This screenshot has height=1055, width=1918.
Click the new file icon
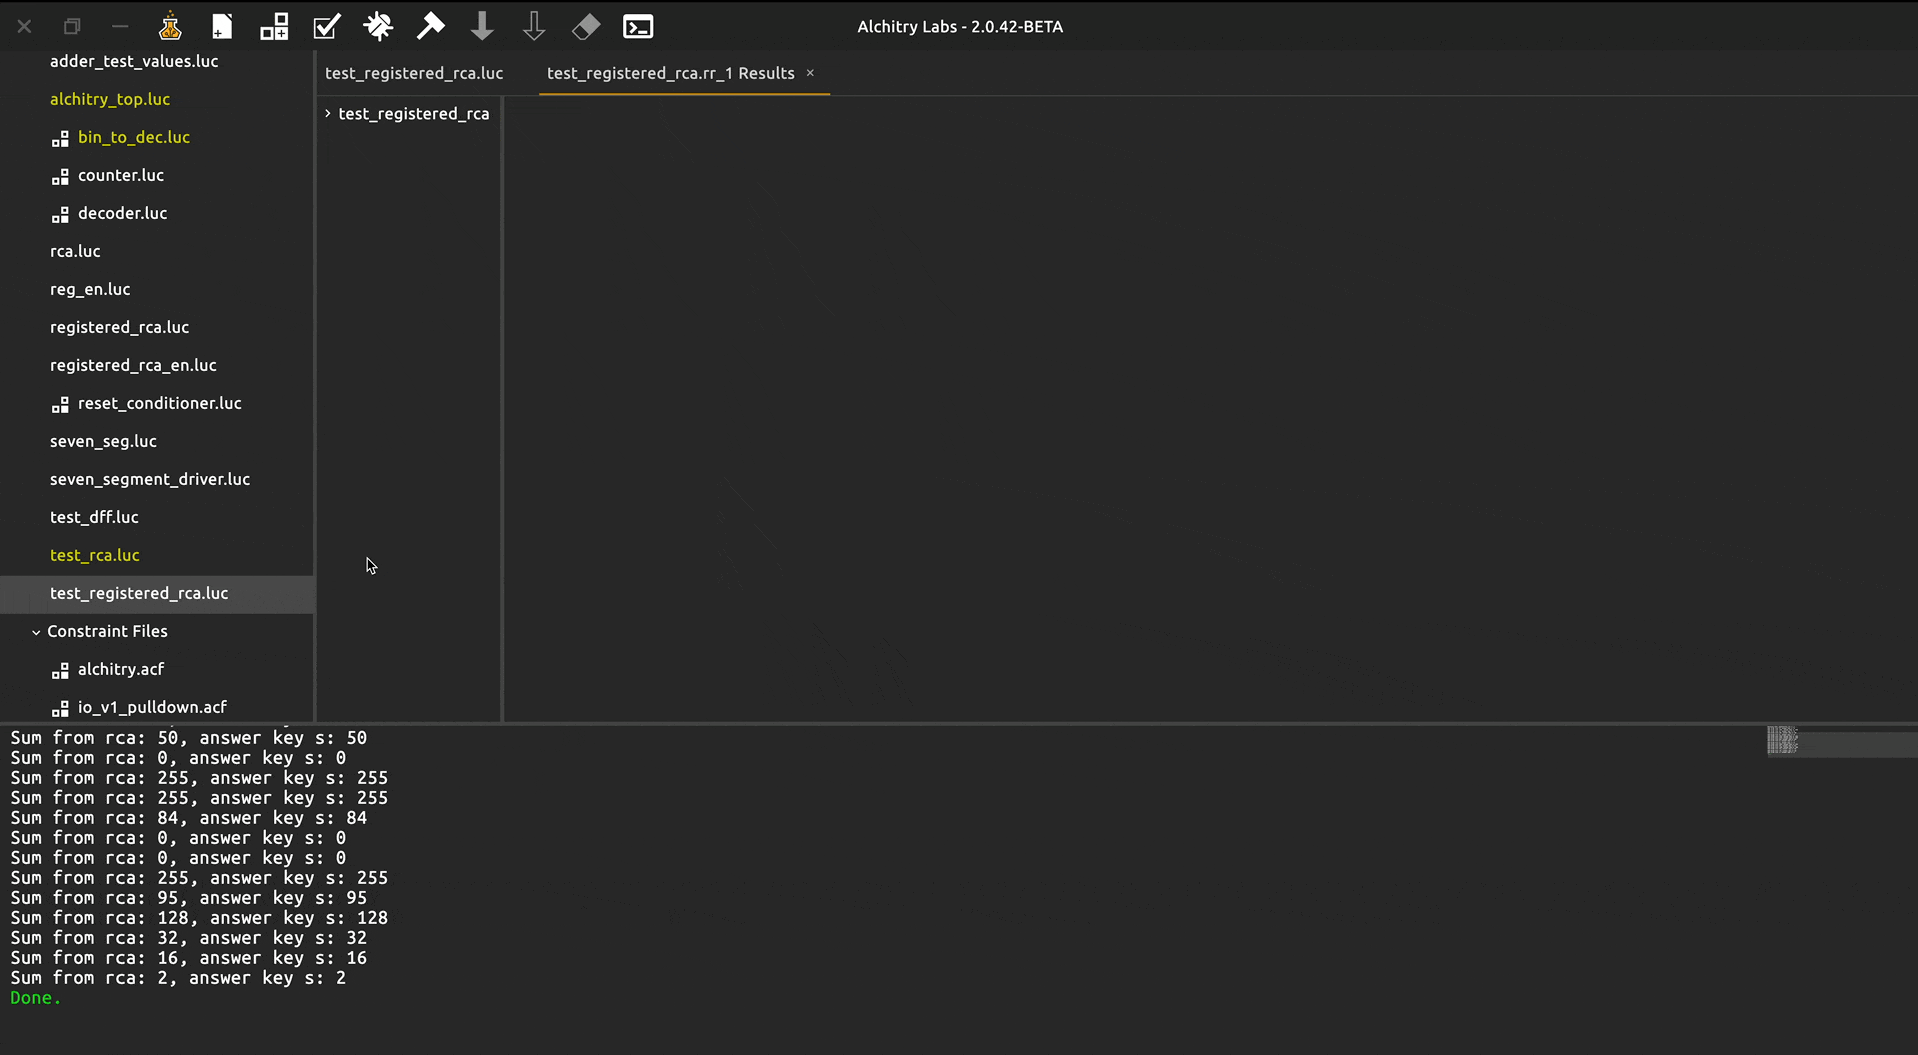tap(222, 27)
